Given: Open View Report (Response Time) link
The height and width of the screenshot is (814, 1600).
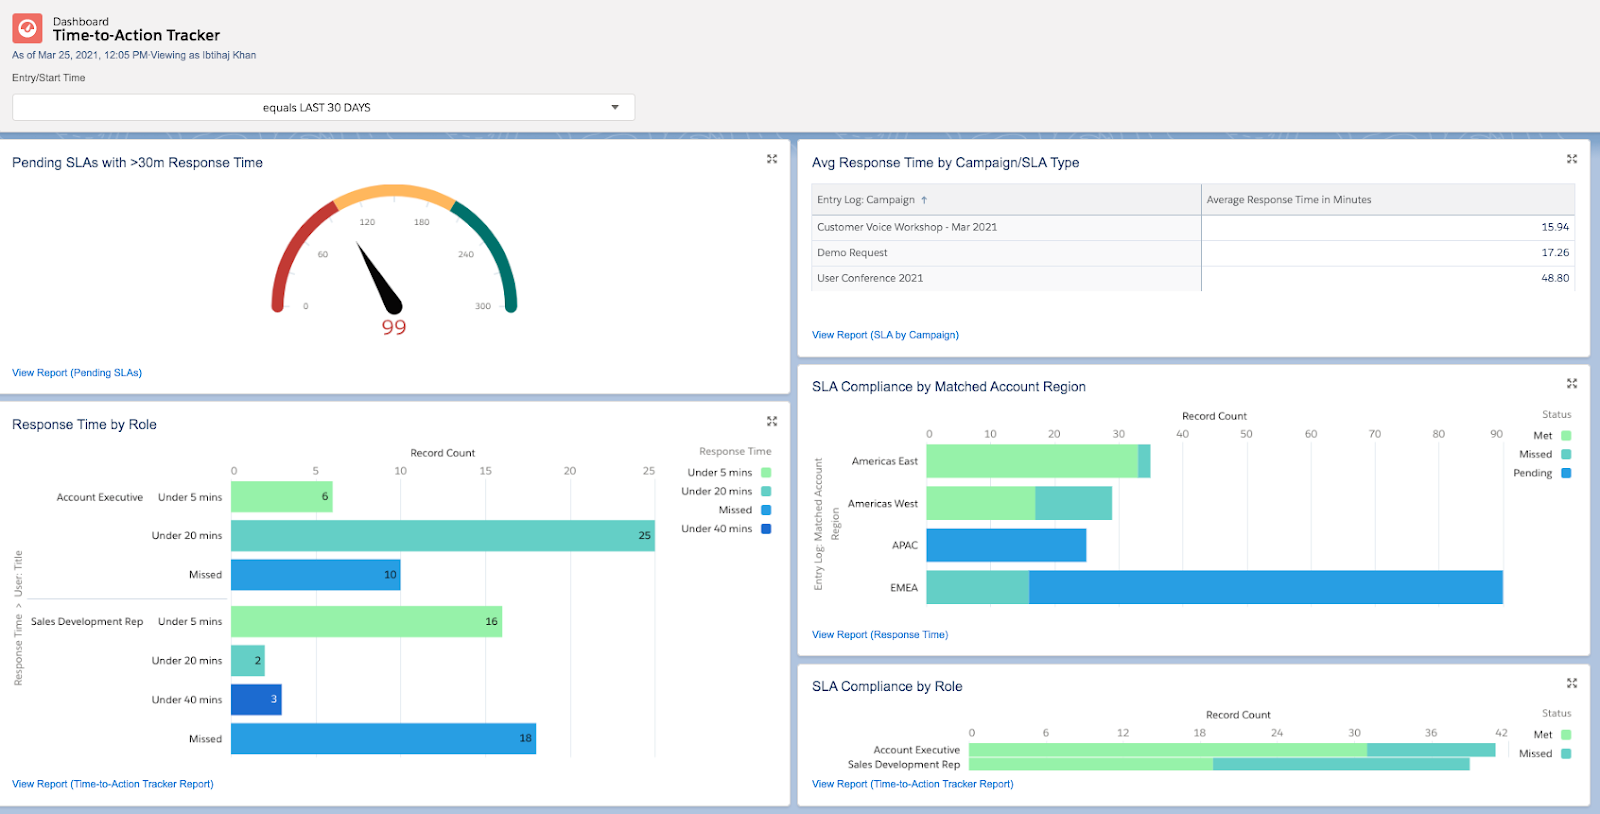Looking at the screenshot, I should click(880, 635).
